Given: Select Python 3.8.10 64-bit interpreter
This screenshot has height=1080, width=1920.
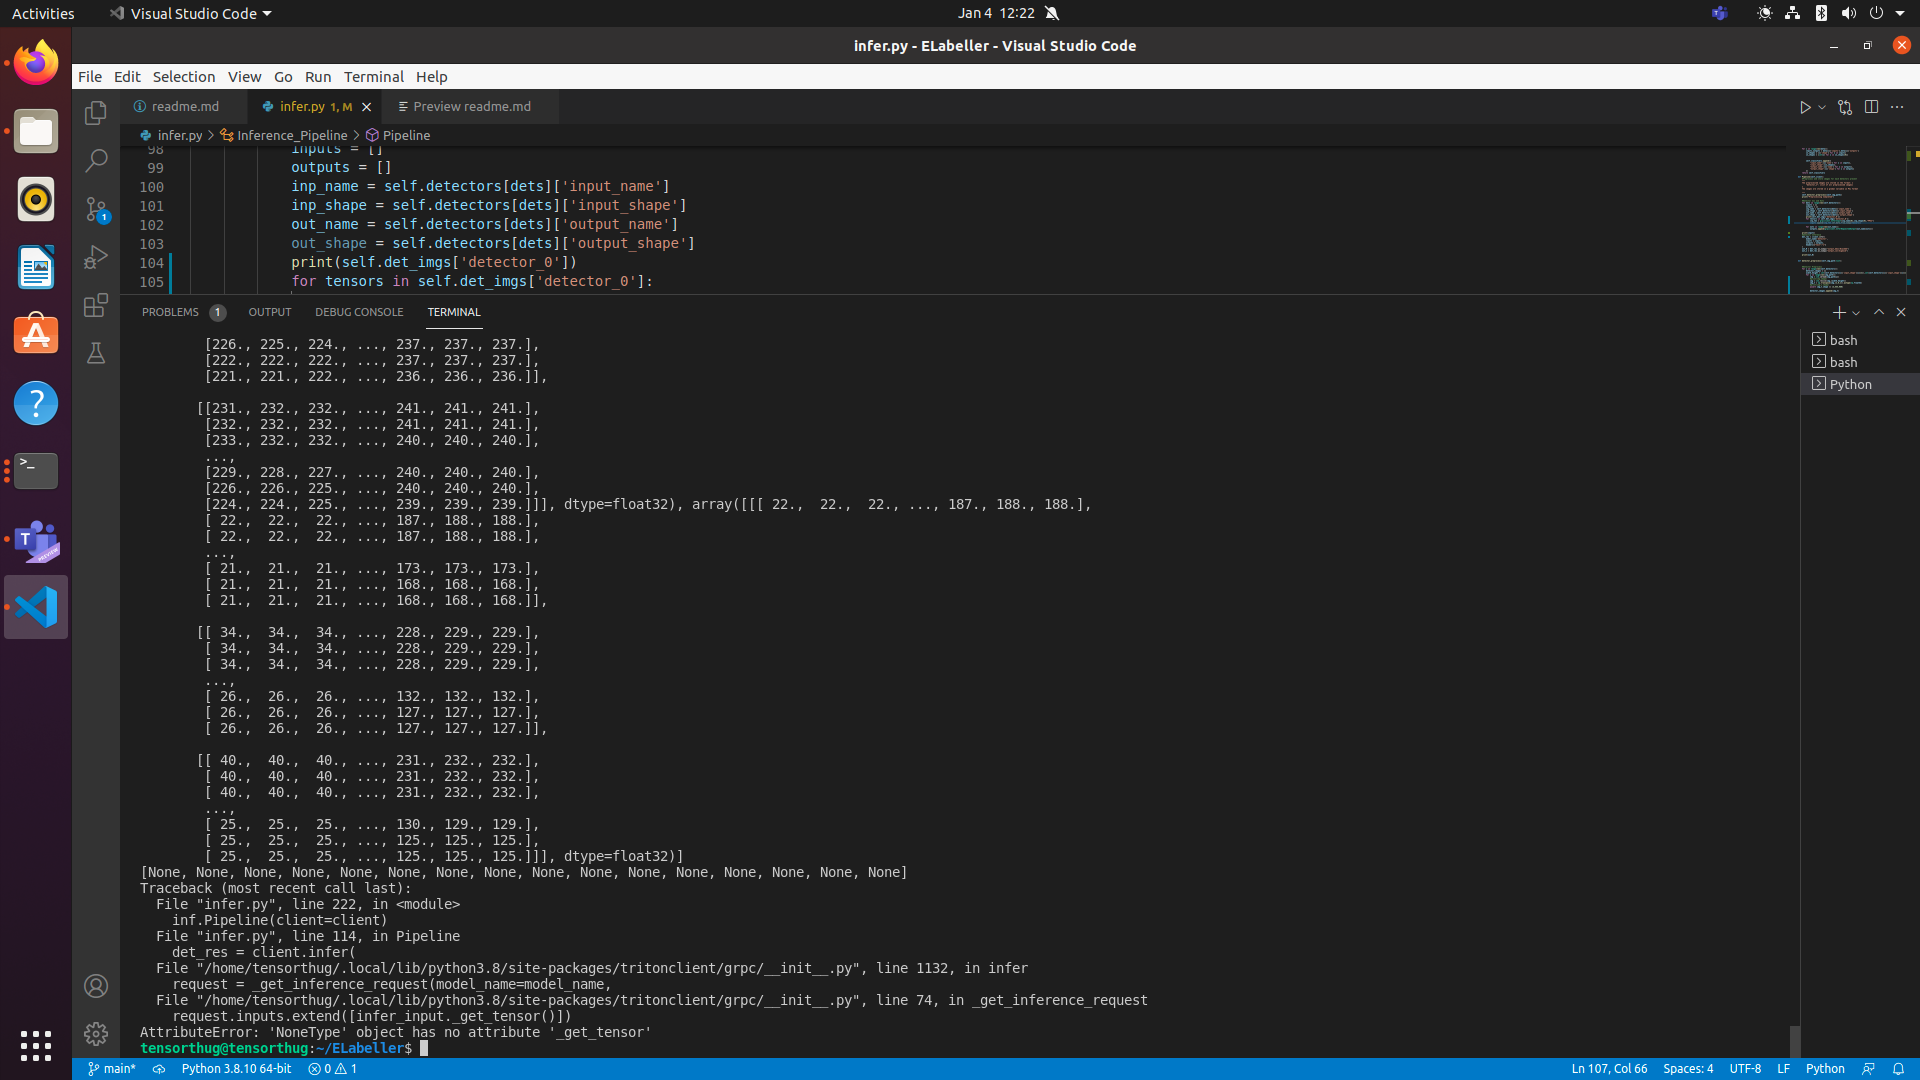Looking at the screenshot, I should click(x=236, y=1069).
